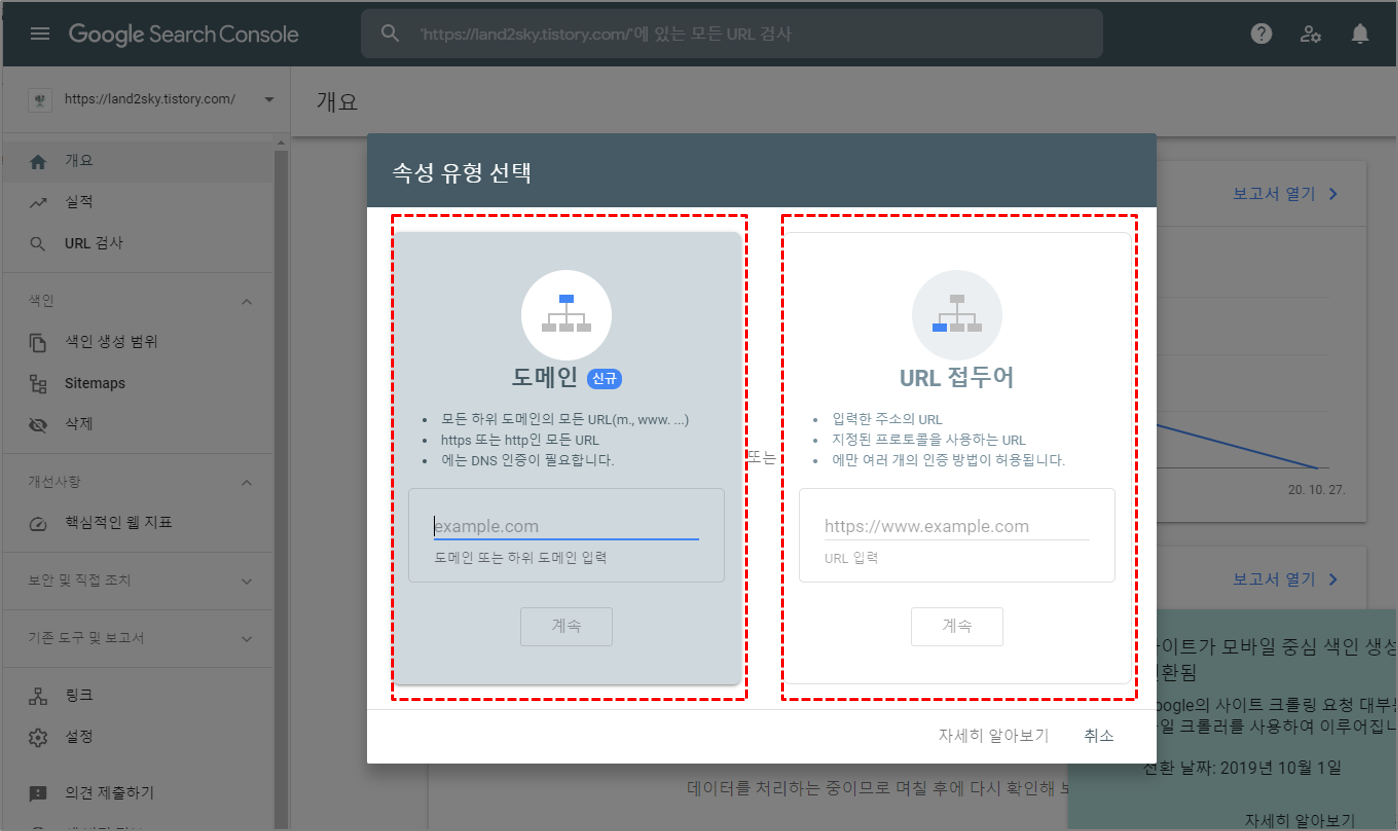
Task: Click 계속 under the 도메인 card
Action: tap(566, 626)
